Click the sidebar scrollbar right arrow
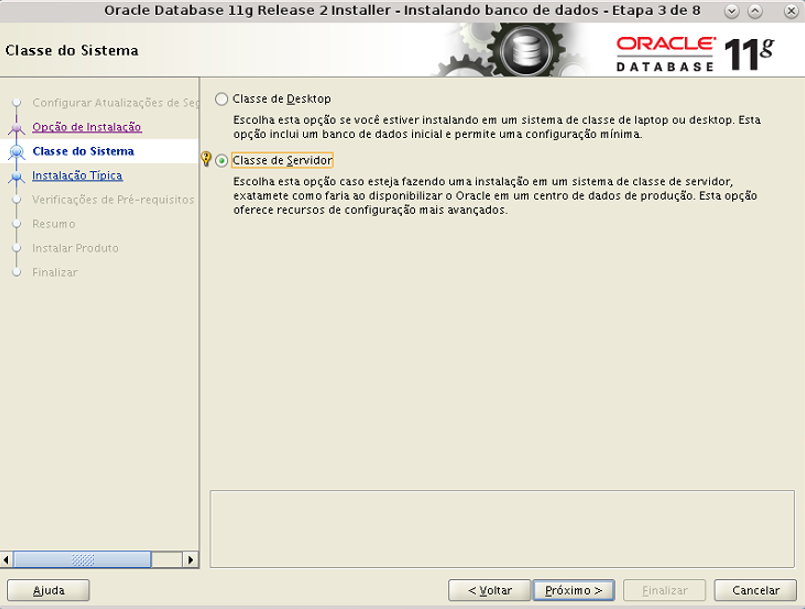Screen dimensions: 805x609 click(x=190, y=559)
